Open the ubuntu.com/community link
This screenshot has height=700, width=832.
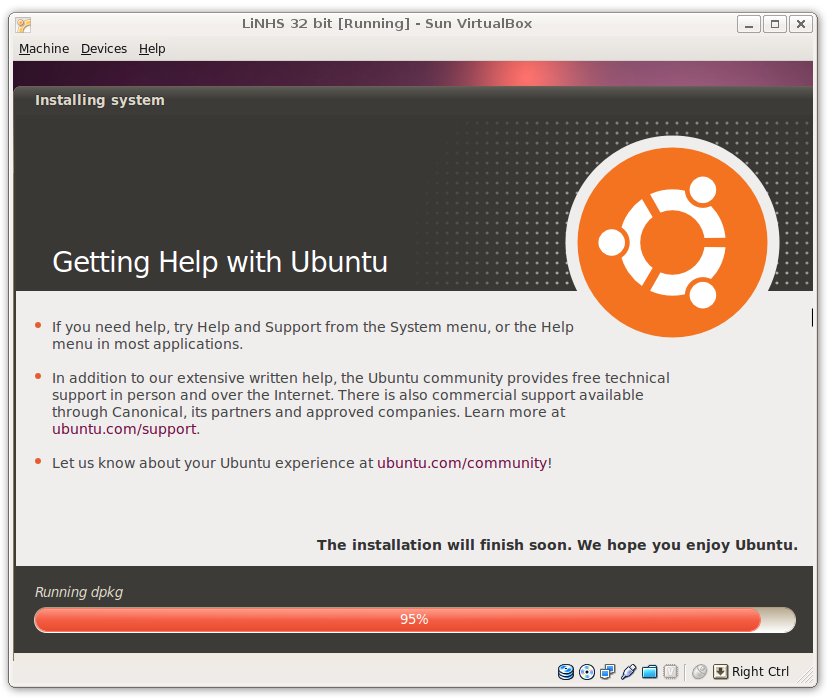462,463
